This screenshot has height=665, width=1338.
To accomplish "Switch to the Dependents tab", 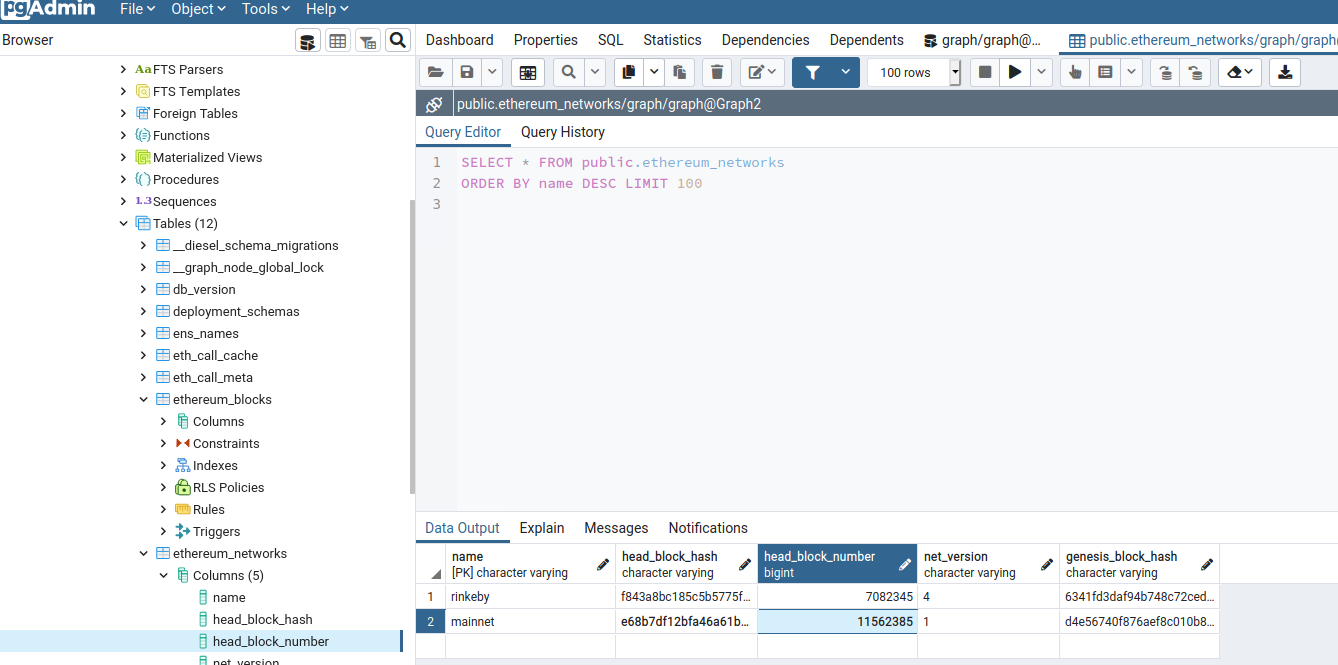I will pos(867,40).
